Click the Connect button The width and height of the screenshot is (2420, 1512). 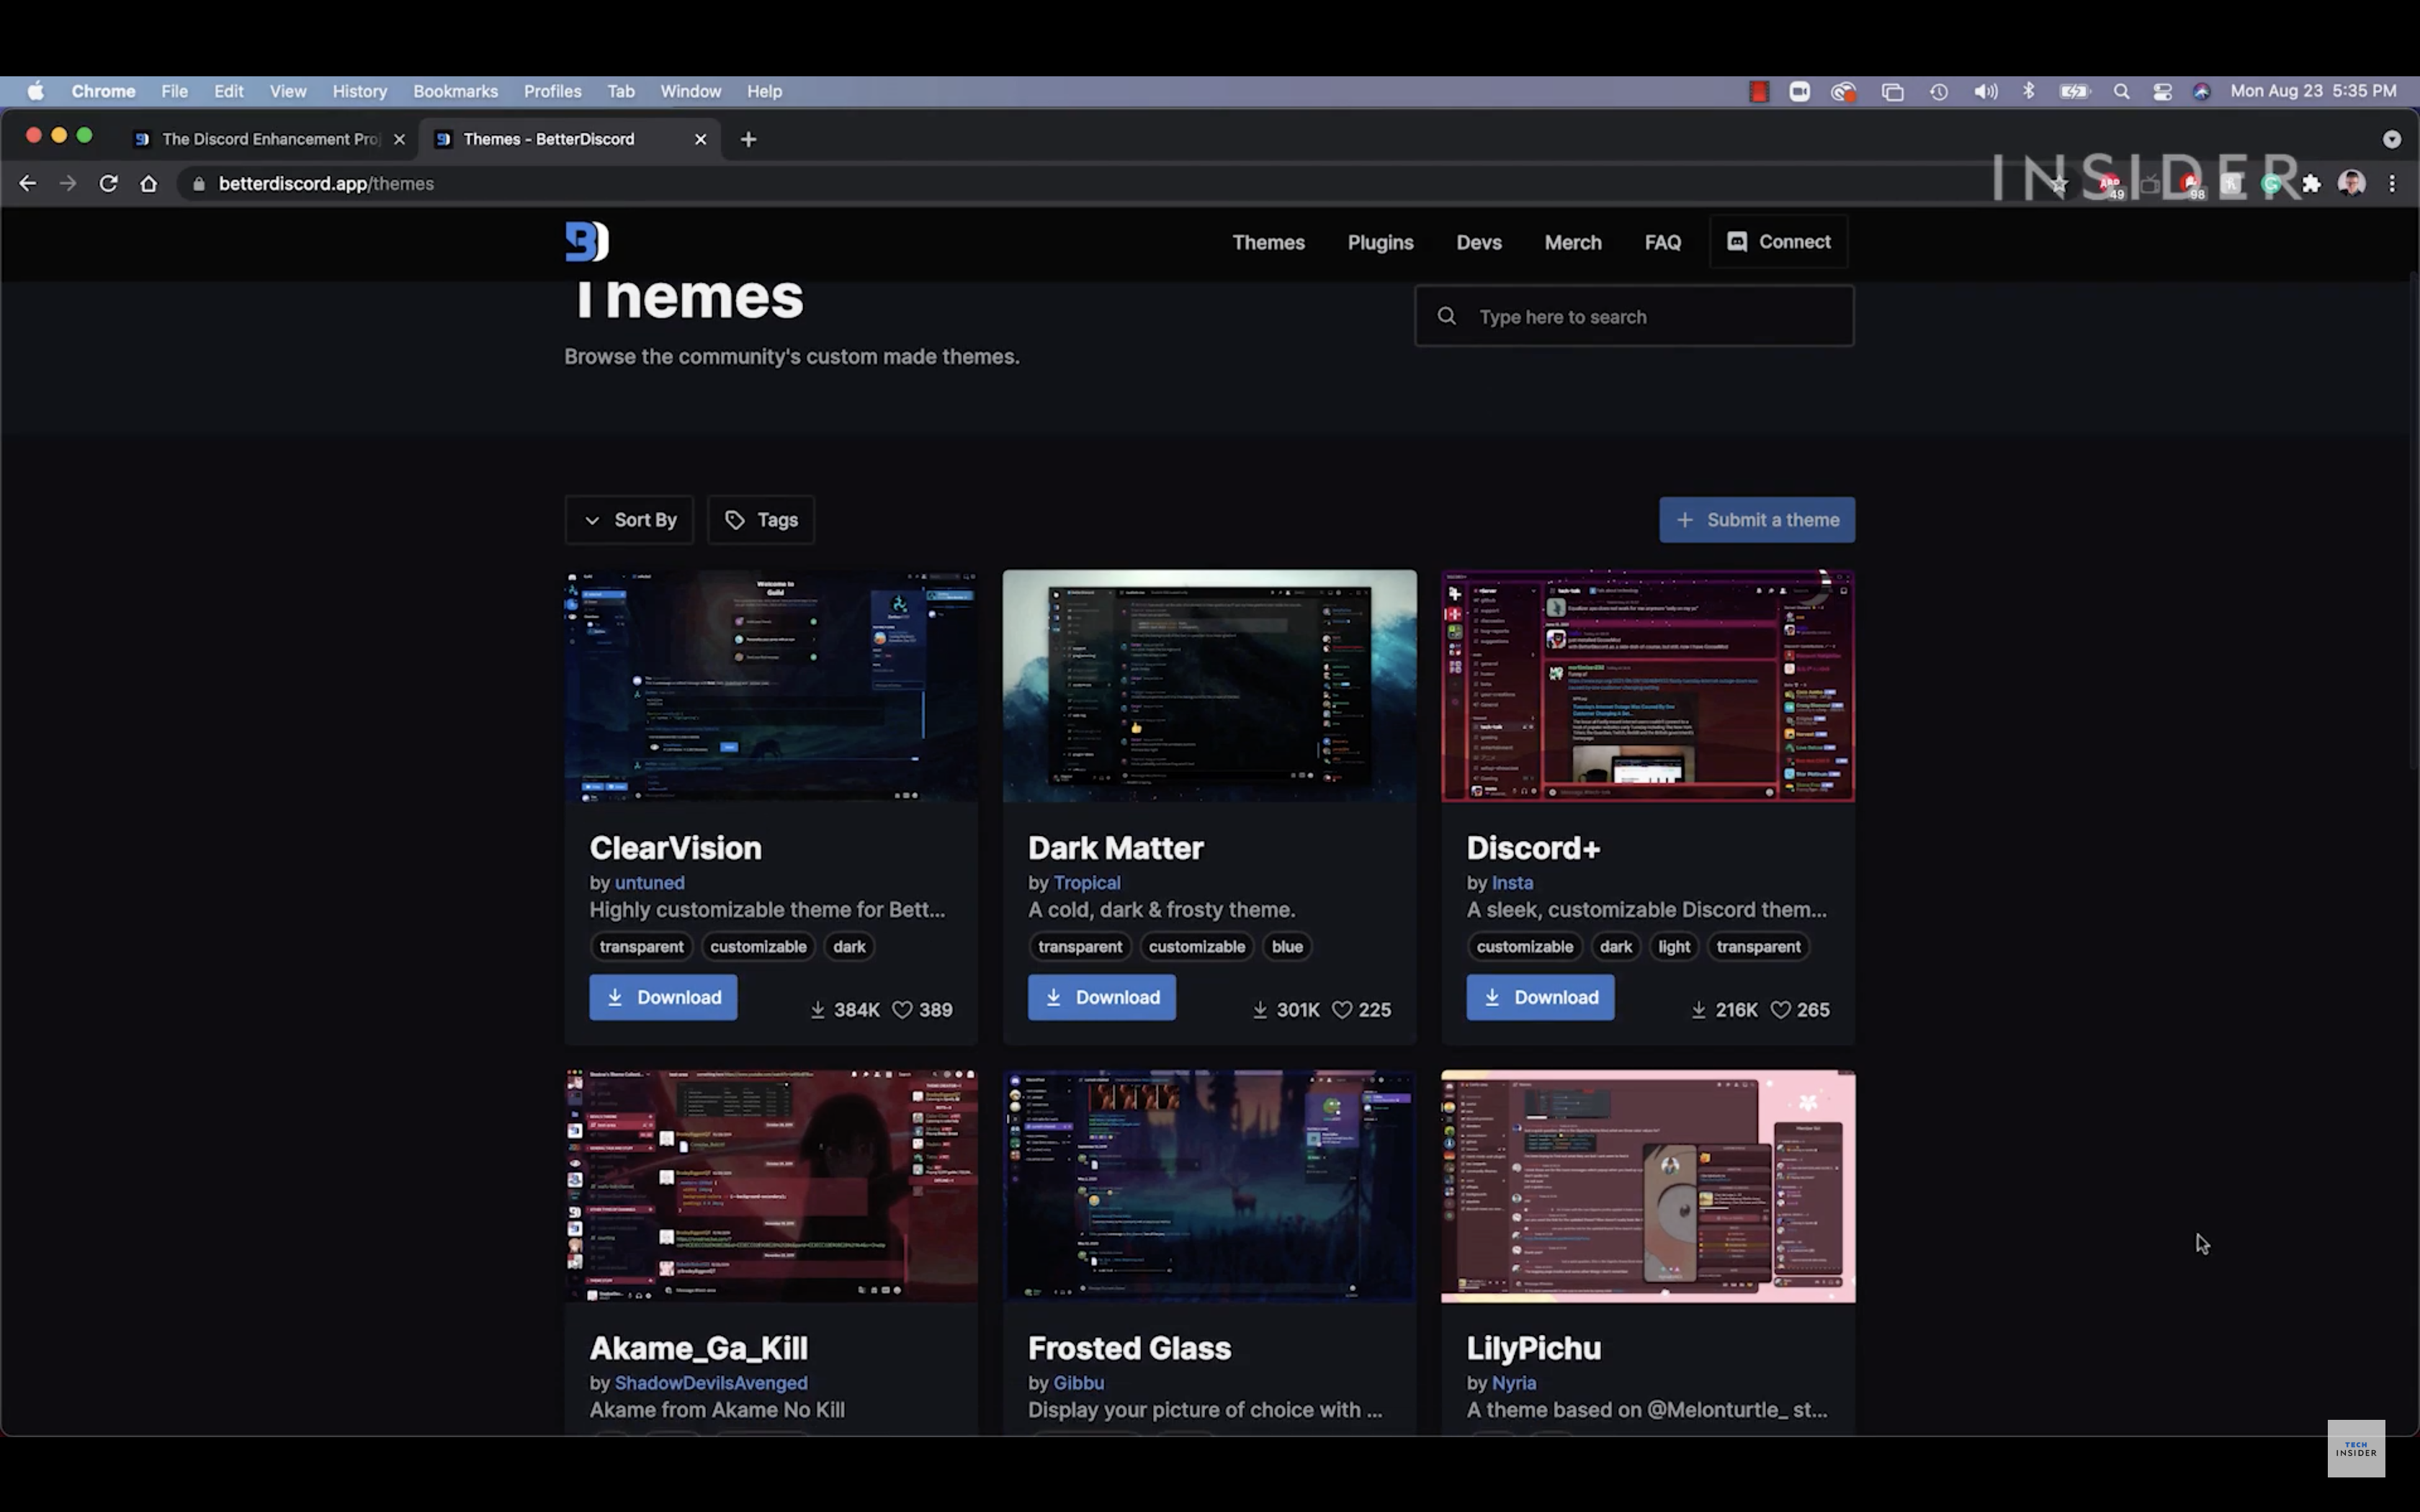click(1779, 242)
